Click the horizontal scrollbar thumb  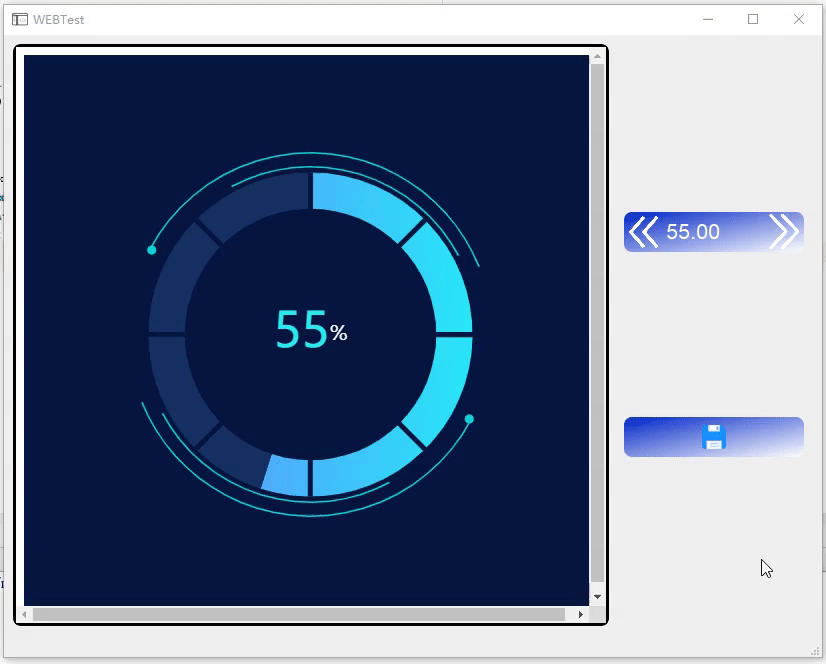(299, 614)
